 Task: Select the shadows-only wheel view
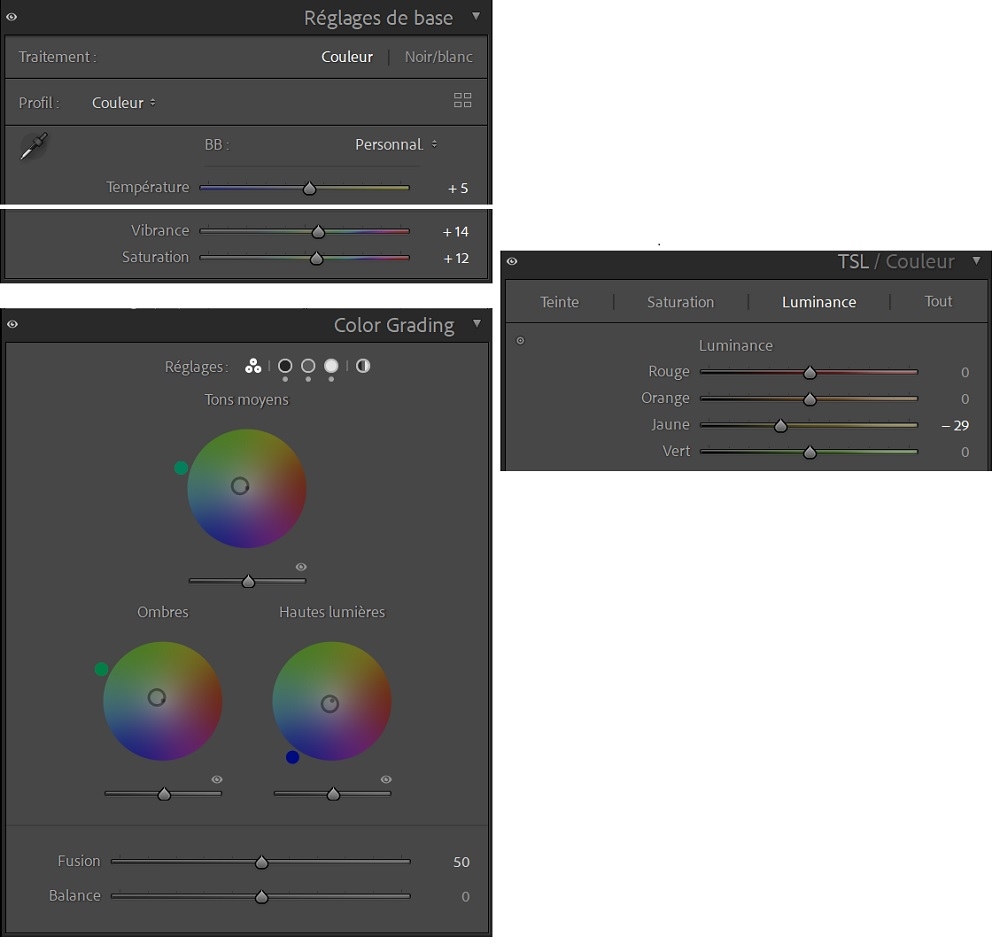tap(285, 366)
